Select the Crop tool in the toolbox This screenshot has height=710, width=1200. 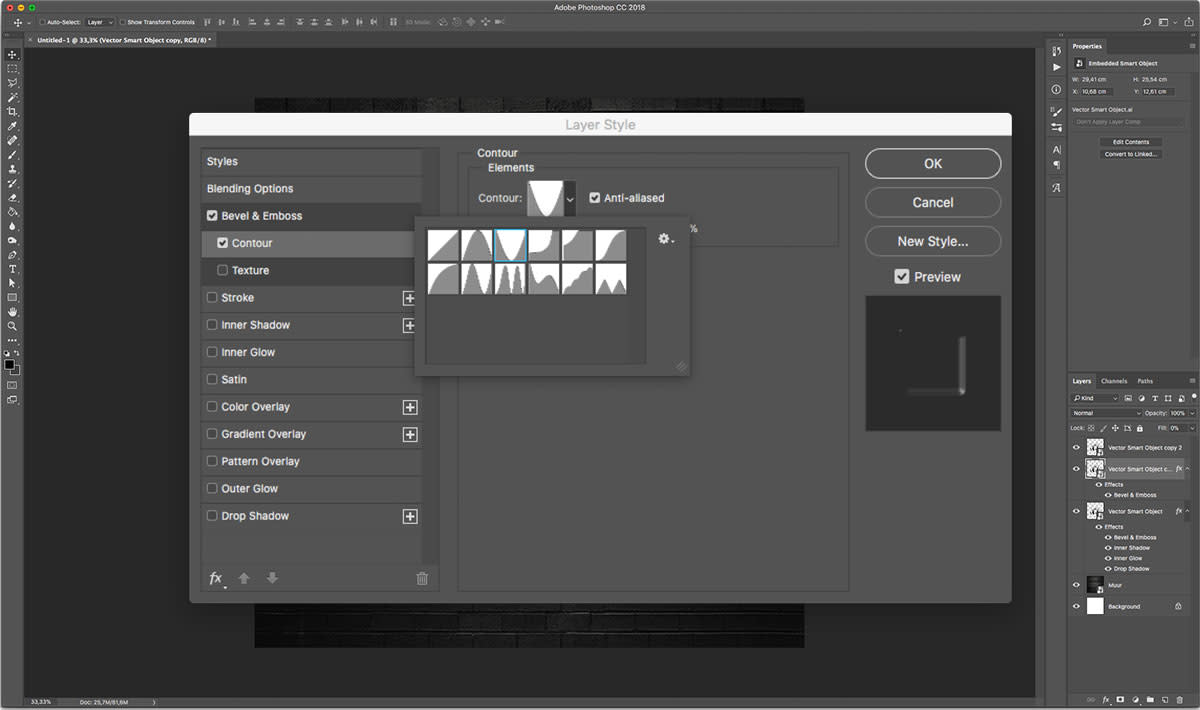pyautogui.click(x=13, y=112)
